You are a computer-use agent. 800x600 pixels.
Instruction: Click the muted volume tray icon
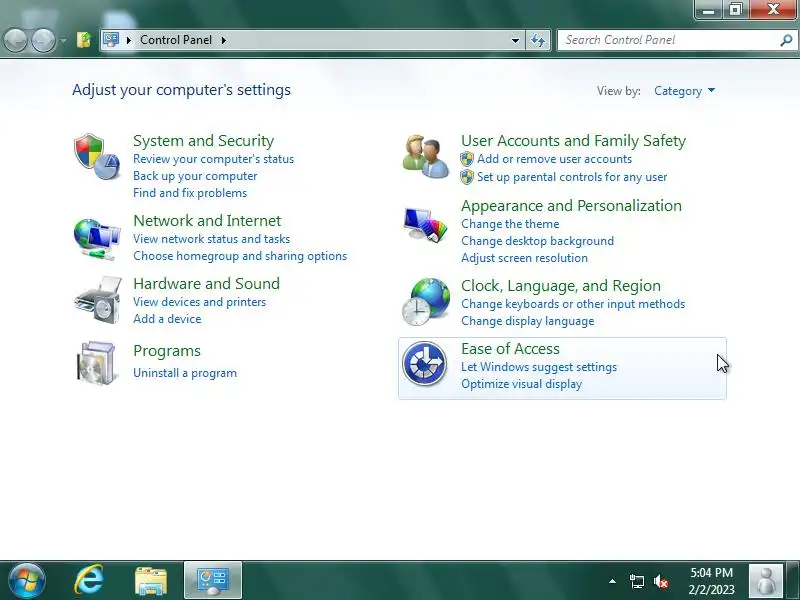661,581
